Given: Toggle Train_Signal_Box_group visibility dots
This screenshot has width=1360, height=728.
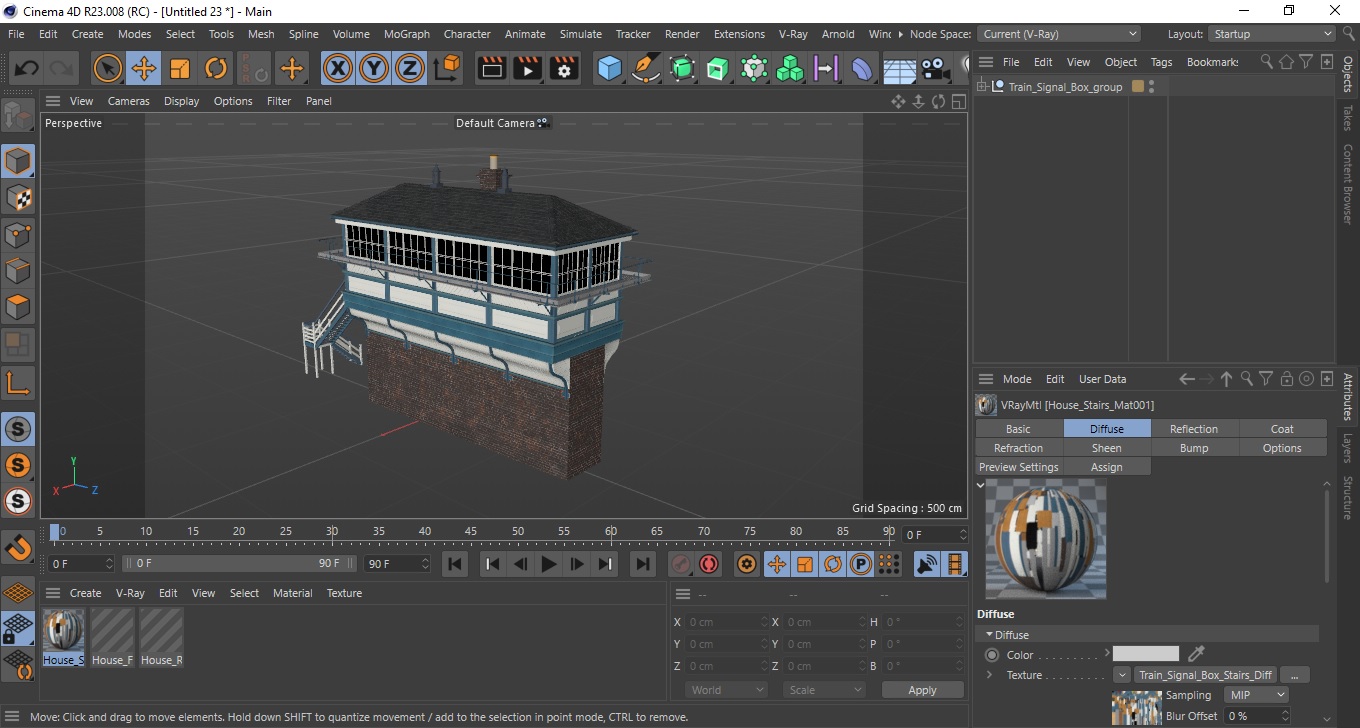Looking at the screenshot, I should [1152, 87].
